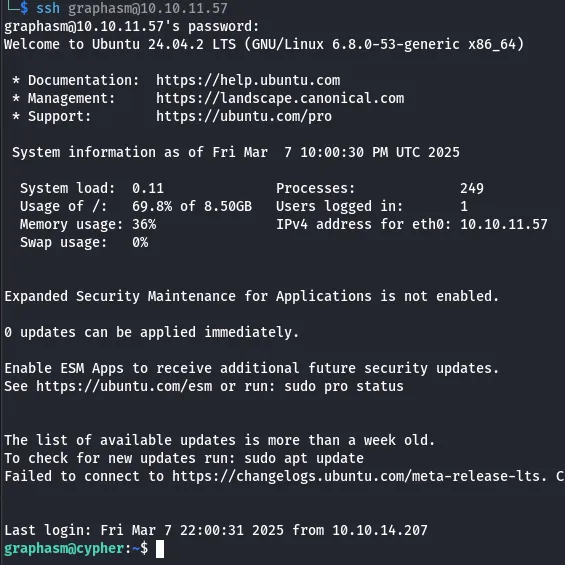Click the password prompt line

pos(132,26)
